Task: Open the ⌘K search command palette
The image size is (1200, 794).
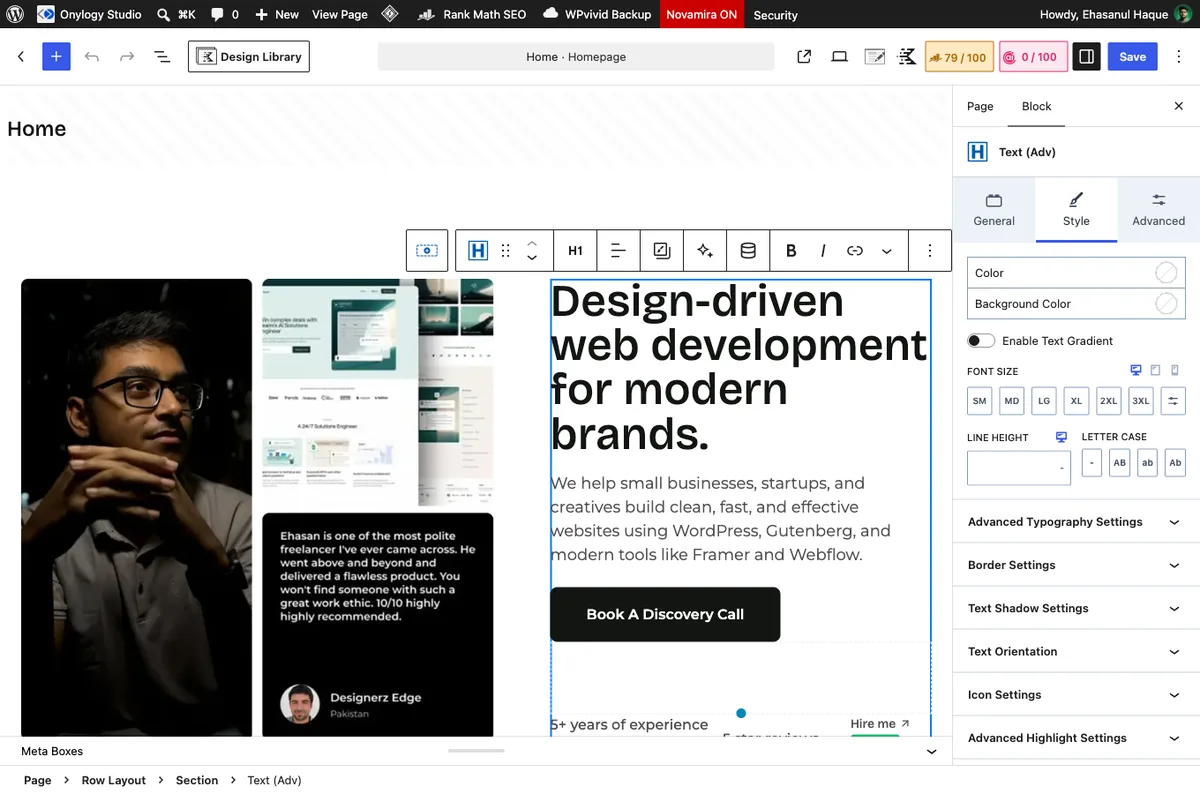Action: [176, 15]
